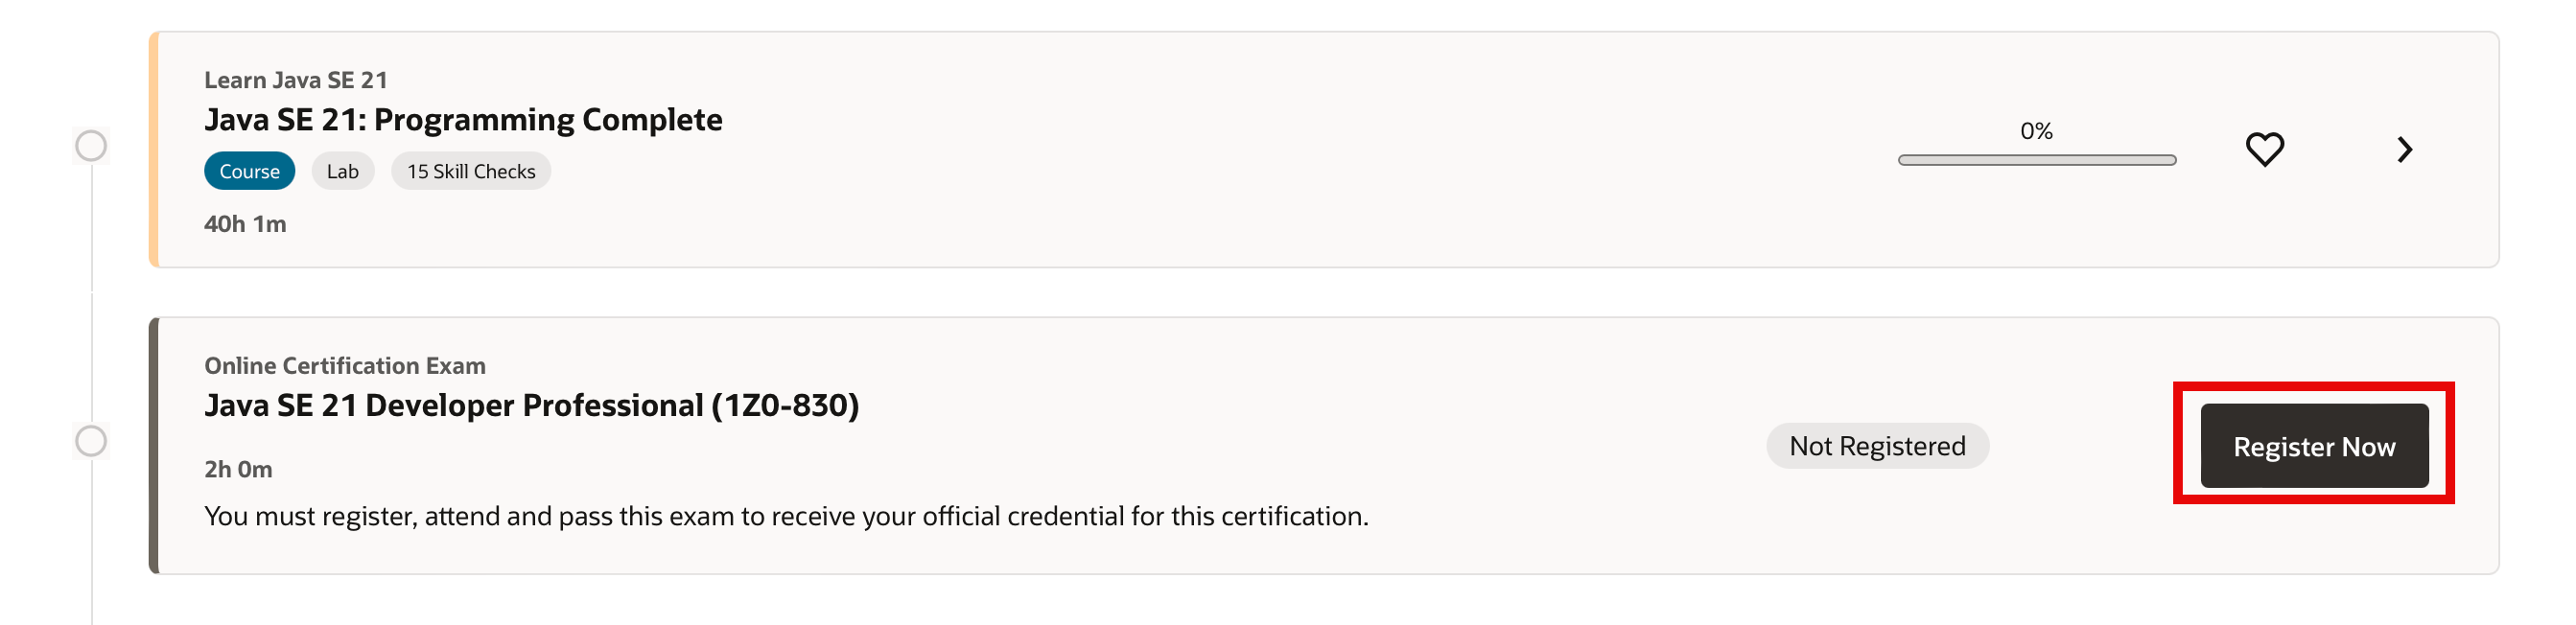
Task: Click the 40h 1m course duration
Action: coord(245,224)
